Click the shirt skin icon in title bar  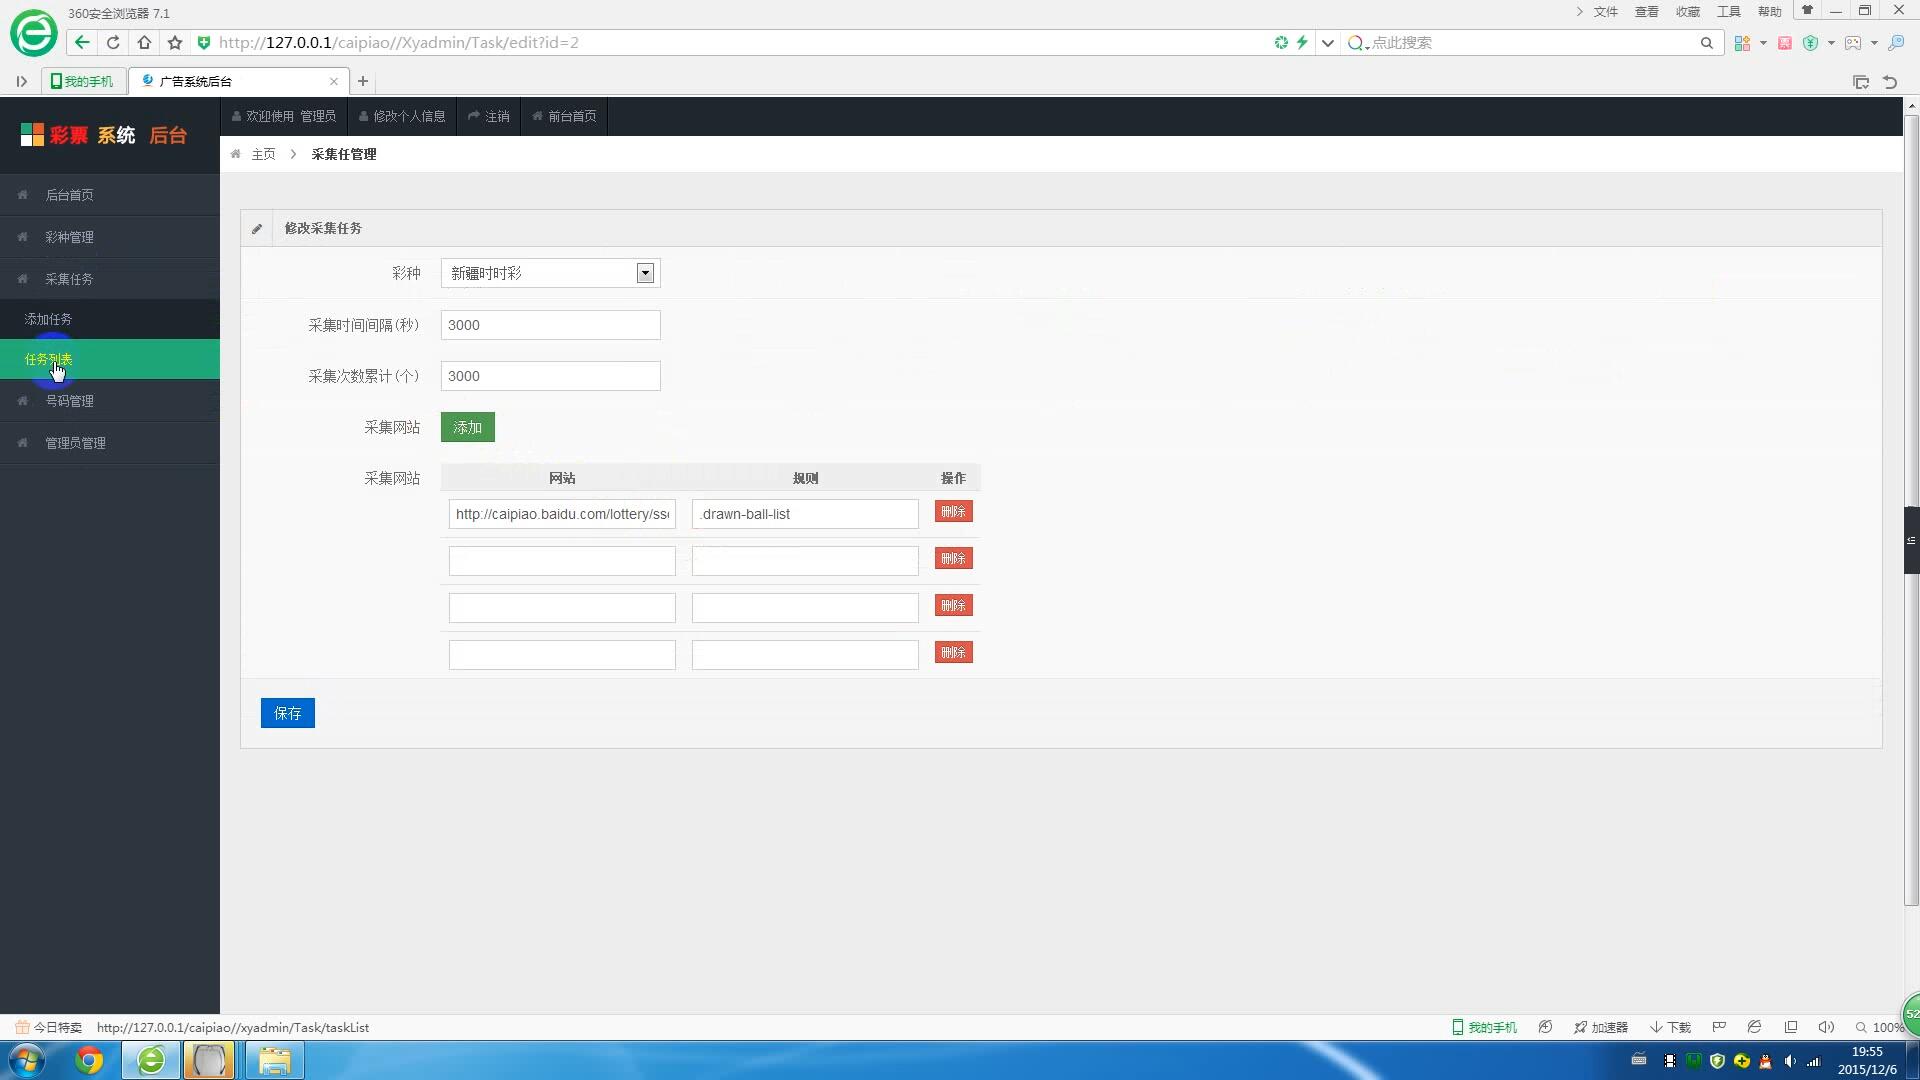coord(1807,11)
